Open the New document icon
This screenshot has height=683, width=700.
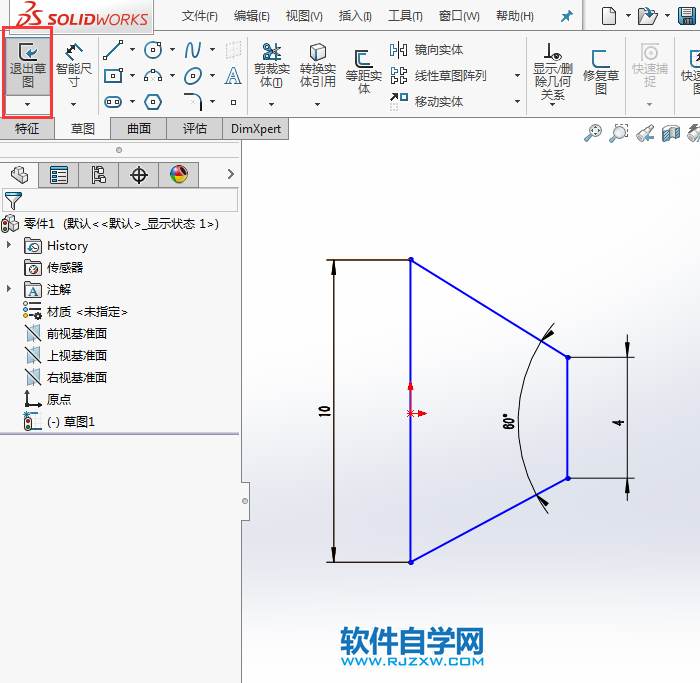coord(609,16)
